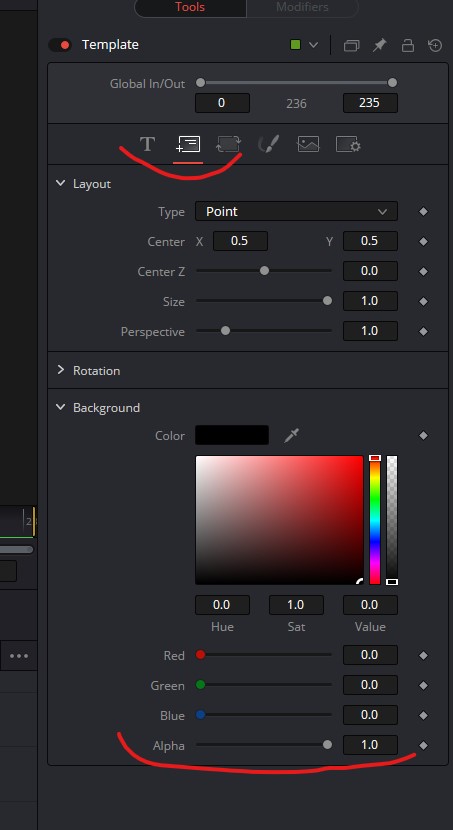The width and height of the screenshot is (453, 830).
Task: Click the three-dots options button
Action: (x=19, y=656)
